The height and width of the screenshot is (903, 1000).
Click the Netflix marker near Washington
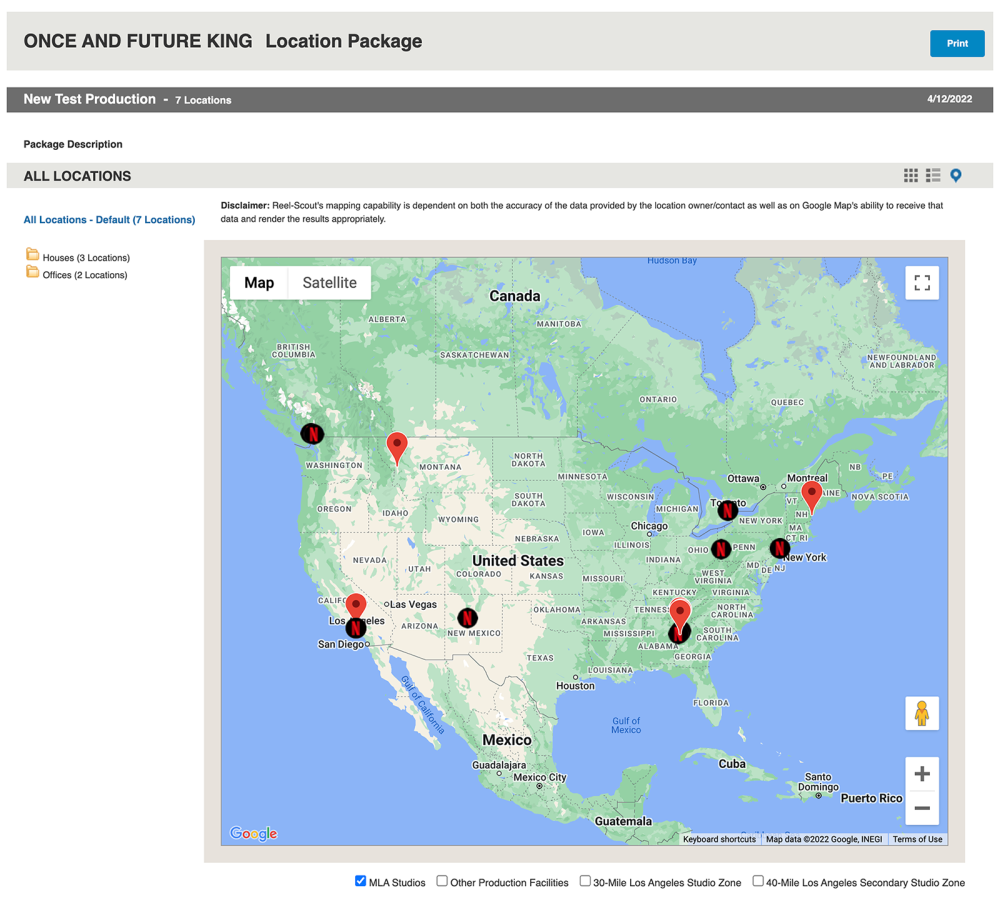[312, 434]
